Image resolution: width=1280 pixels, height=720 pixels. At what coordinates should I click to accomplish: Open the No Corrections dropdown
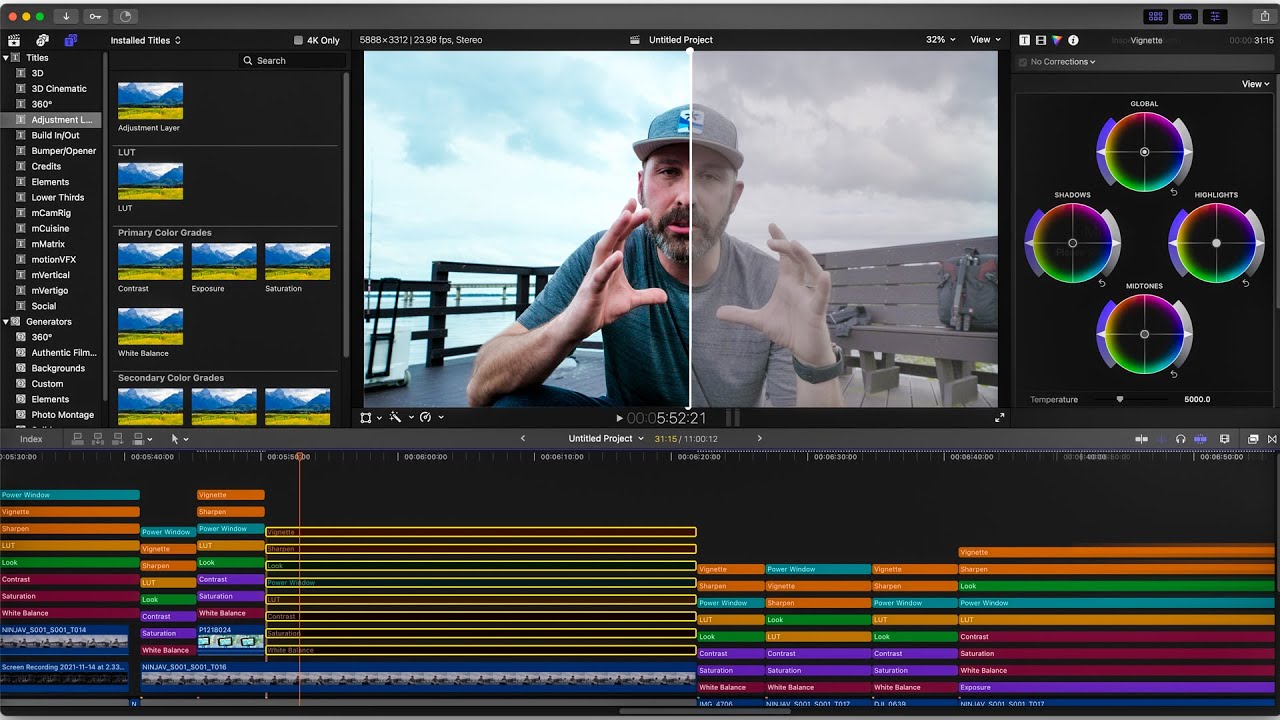pyautogui.click(x=1063, y=62)
